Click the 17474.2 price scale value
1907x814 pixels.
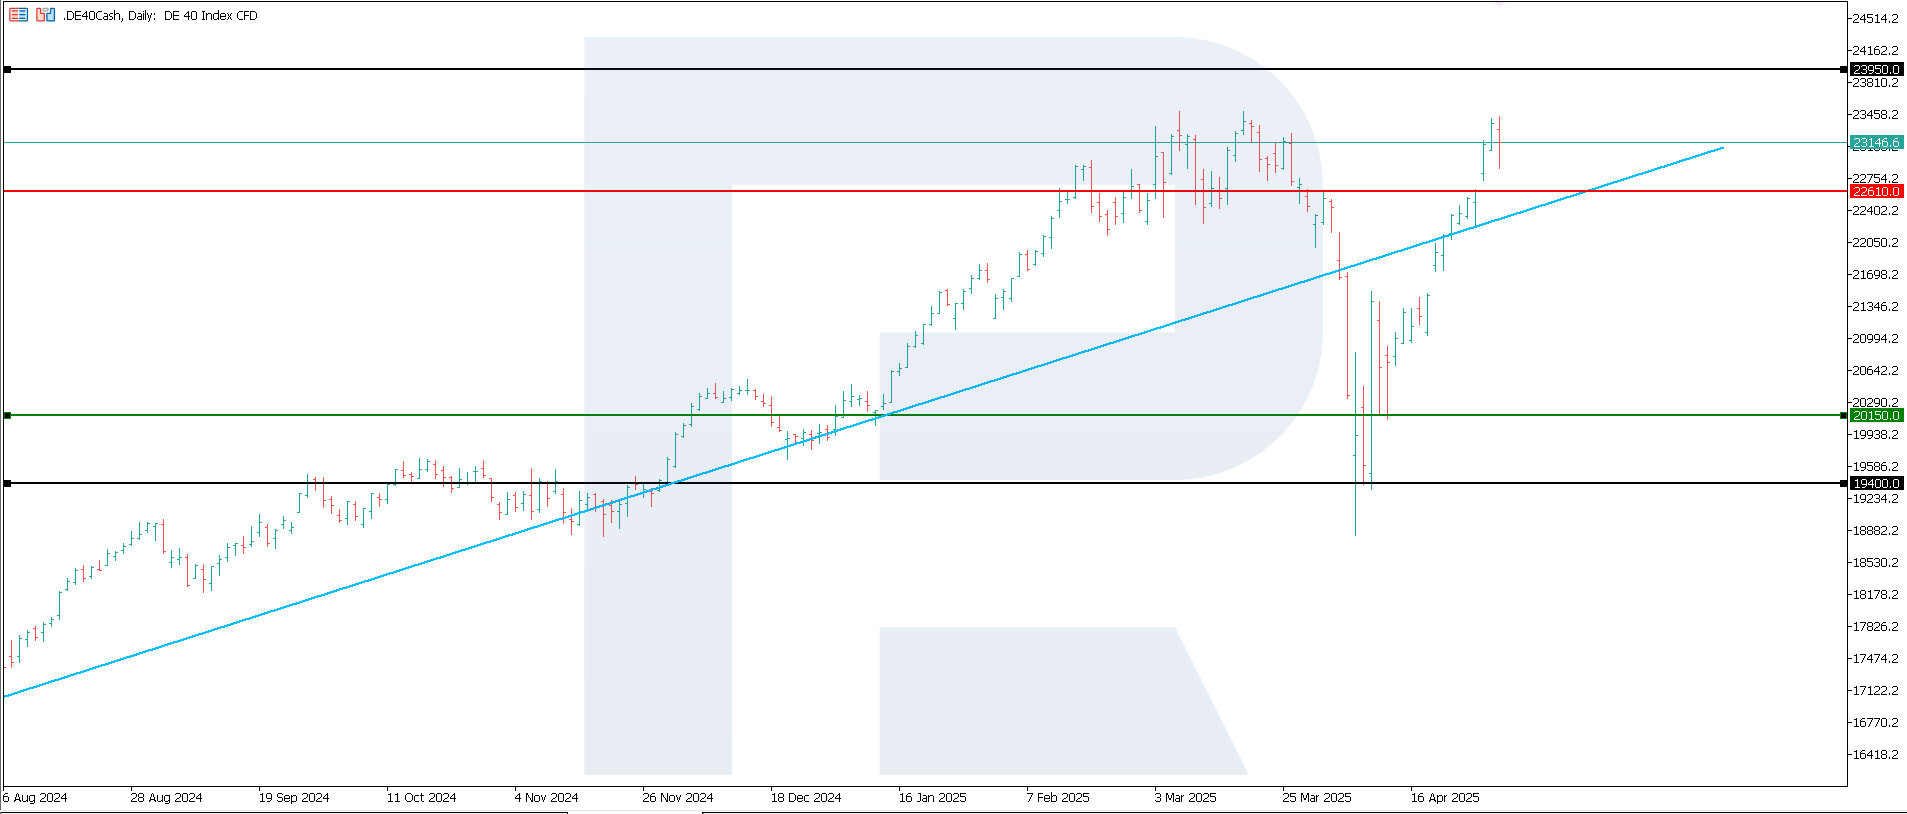coord(1875,659)
